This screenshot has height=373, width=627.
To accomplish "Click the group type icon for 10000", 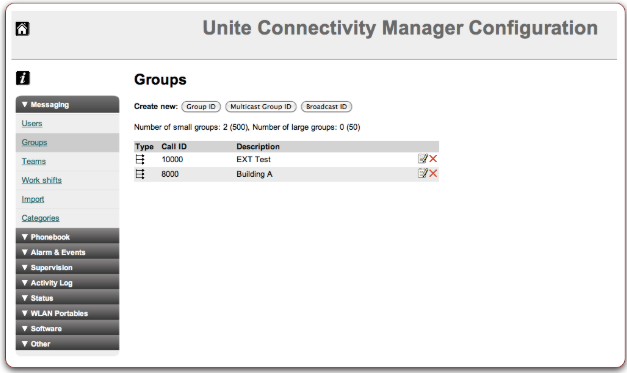I will coord(140,159).
